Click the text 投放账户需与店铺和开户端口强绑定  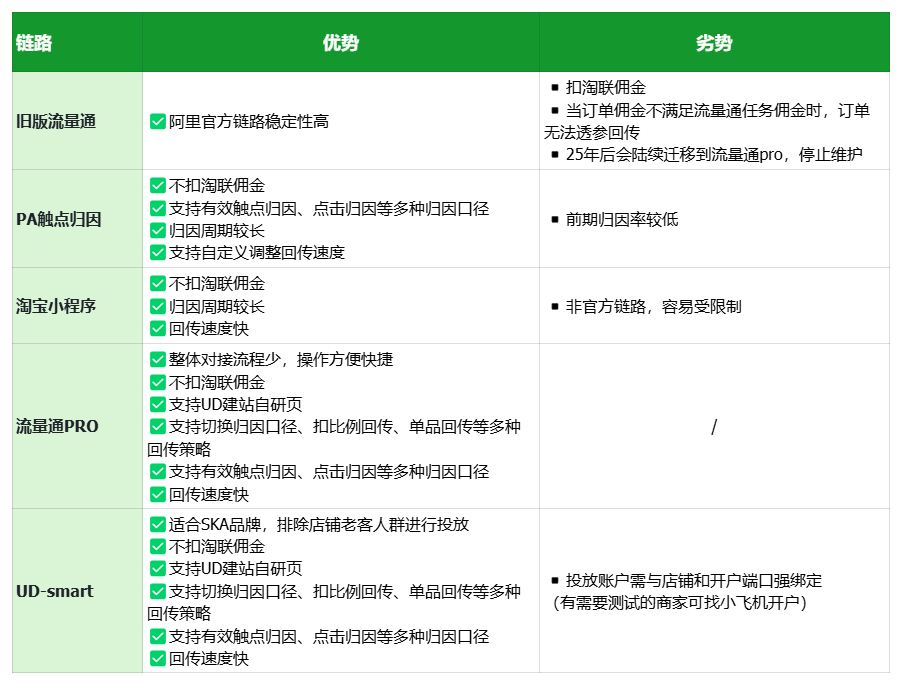point(694,580)
